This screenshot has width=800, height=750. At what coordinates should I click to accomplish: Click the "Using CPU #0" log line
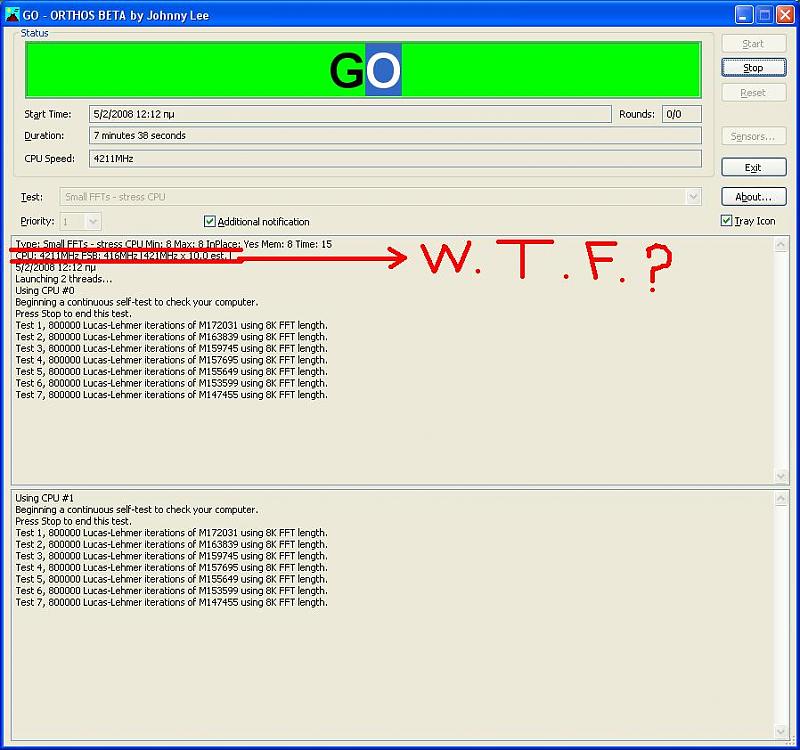(x=45, y=291)
